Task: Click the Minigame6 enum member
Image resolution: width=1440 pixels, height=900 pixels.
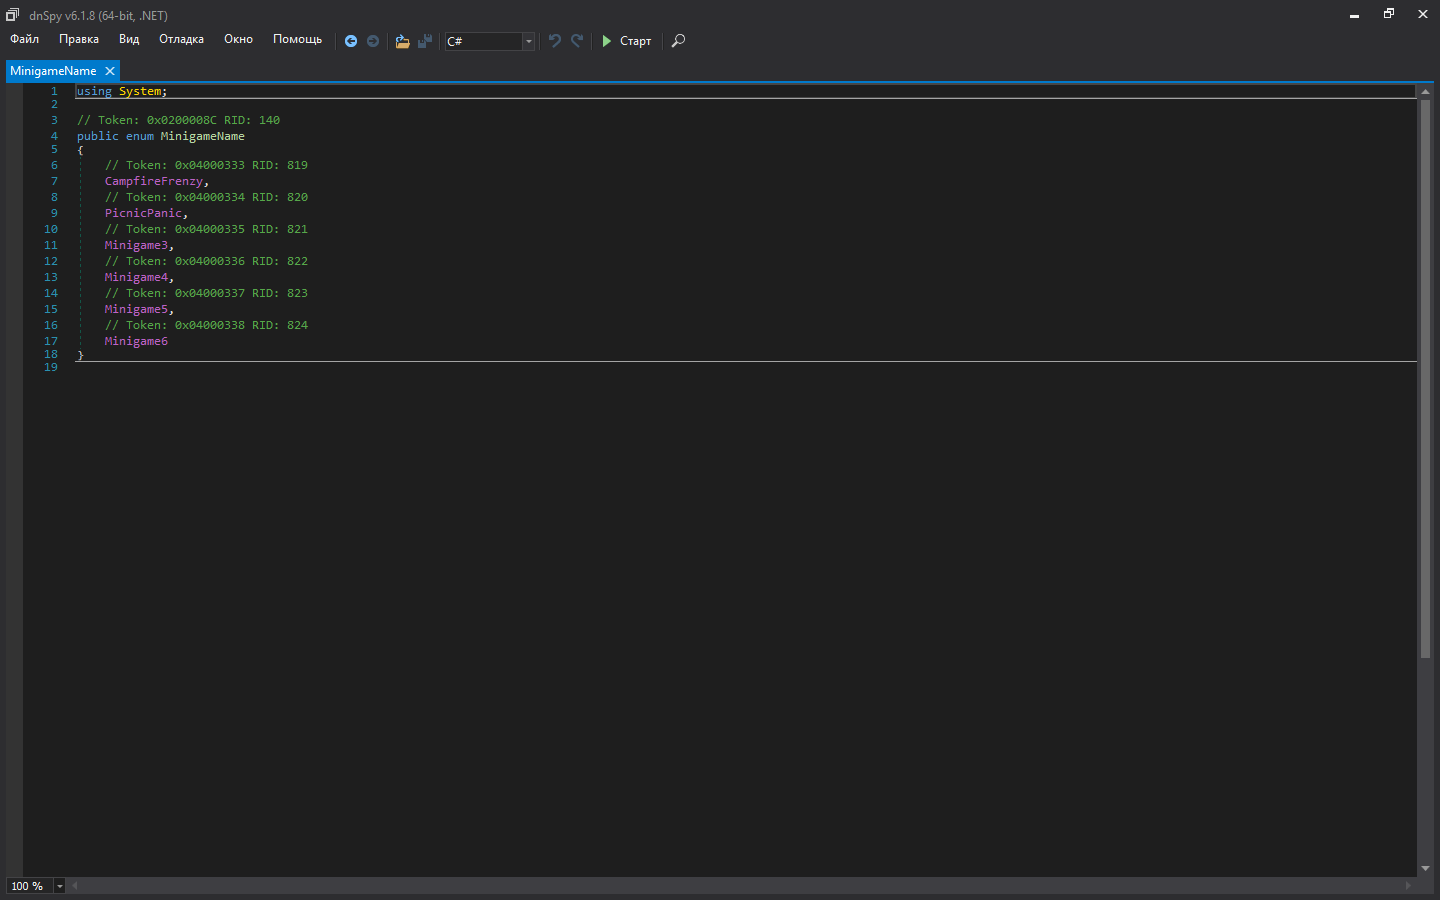Action: (x=136, y=341)
